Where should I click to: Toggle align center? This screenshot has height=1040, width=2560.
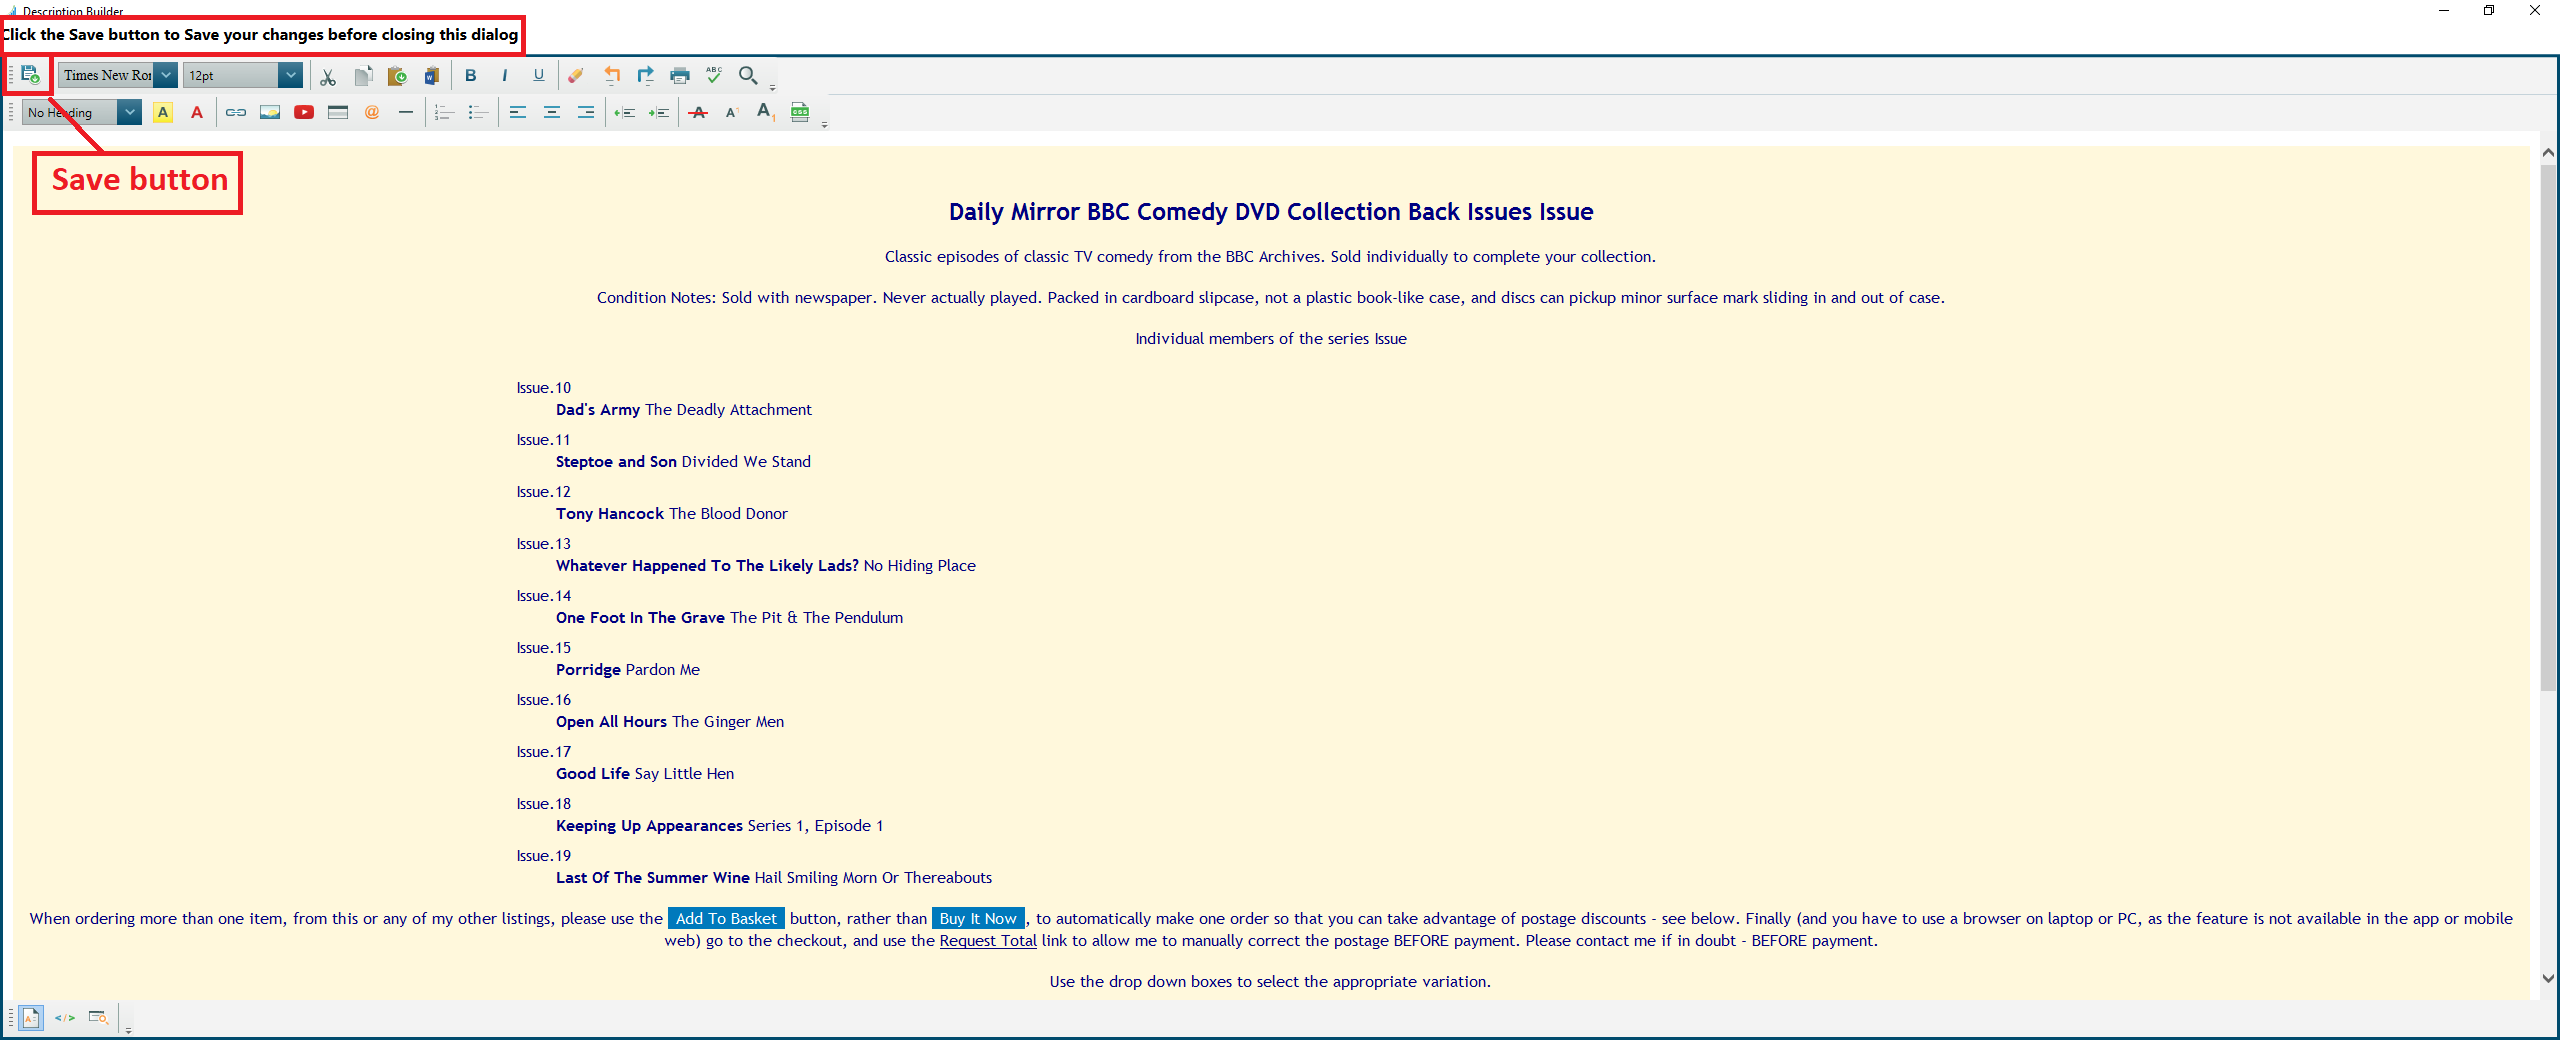pyautogui.click(x=552, y=113)
